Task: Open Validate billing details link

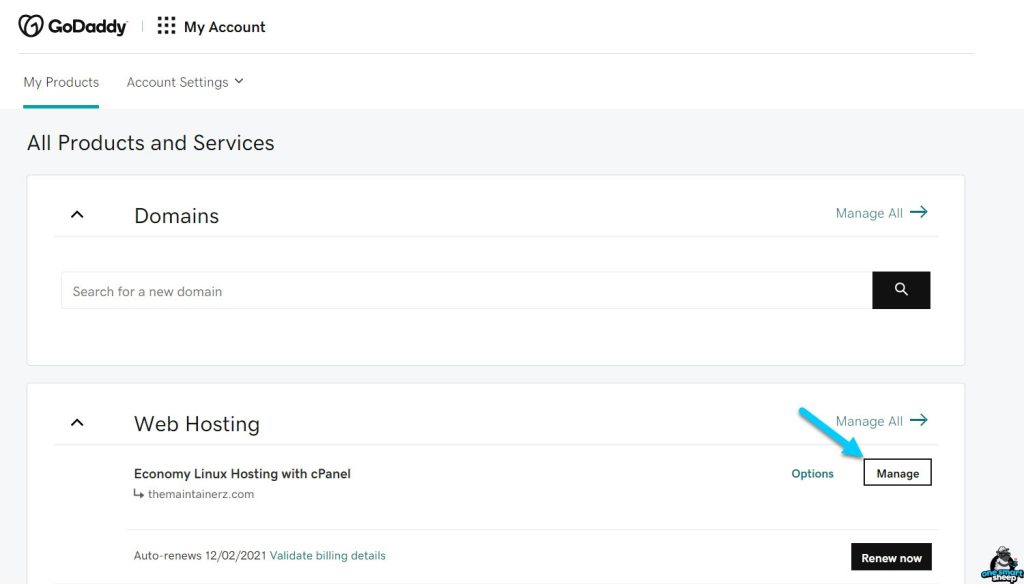Action: [x=327, y=556]
